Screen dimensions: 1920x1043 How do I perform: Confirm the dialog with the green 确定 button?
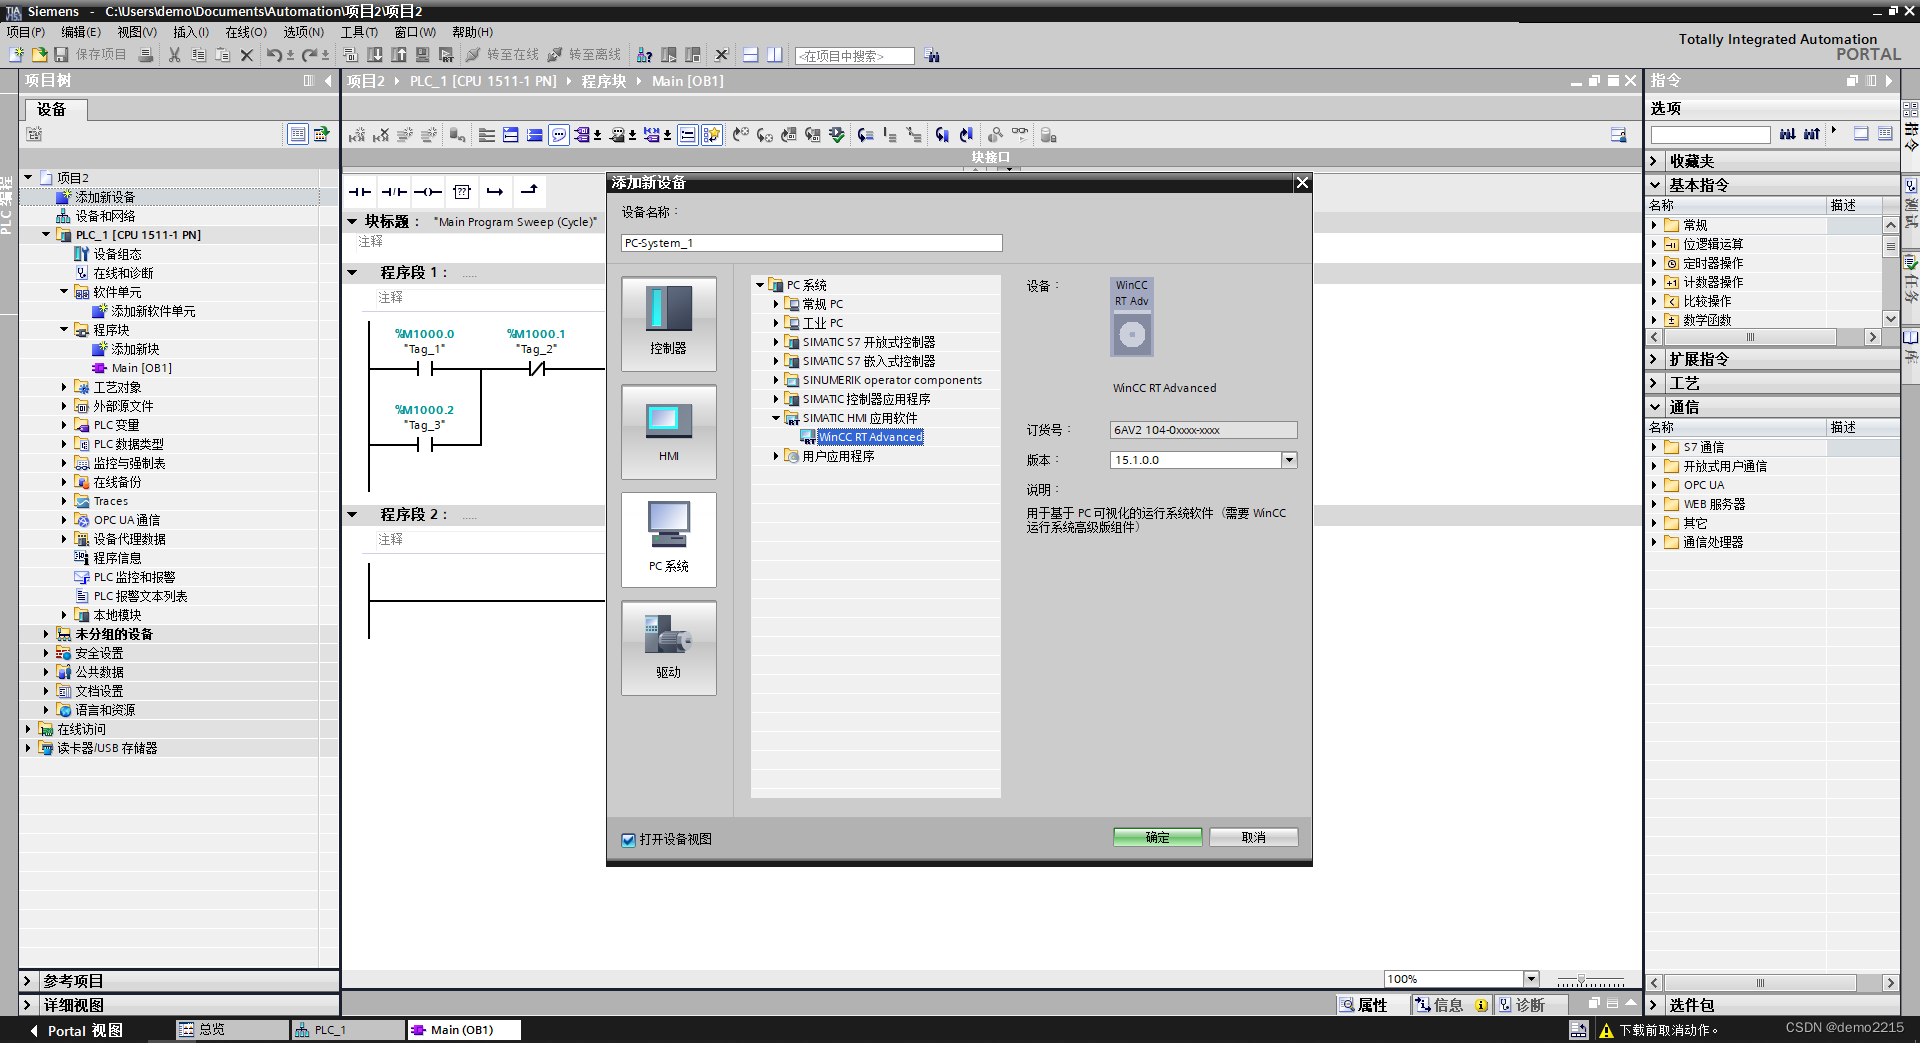(1158, 837)
